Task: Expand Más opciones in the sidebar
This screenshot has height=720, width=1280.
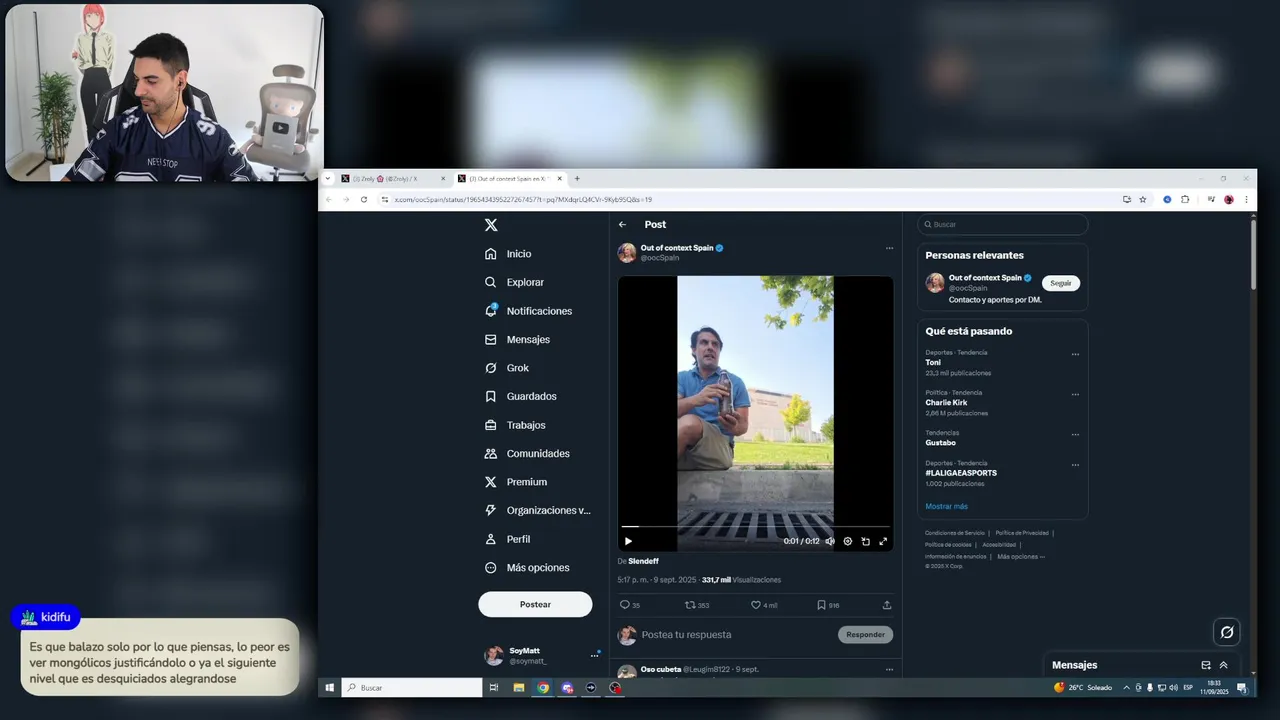Action: [x=527, y=567]
